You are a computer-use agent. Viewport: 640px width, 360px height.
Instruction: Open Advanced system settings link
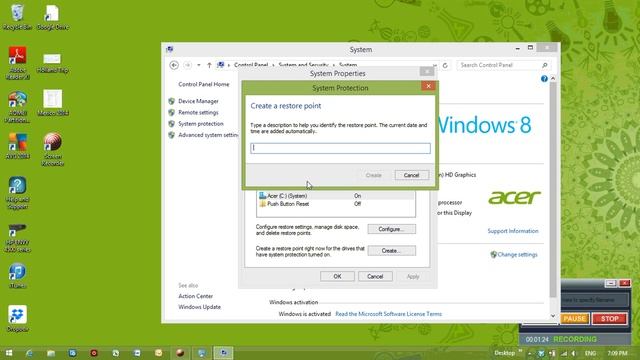pyautogui.click(x=208, y=135)
